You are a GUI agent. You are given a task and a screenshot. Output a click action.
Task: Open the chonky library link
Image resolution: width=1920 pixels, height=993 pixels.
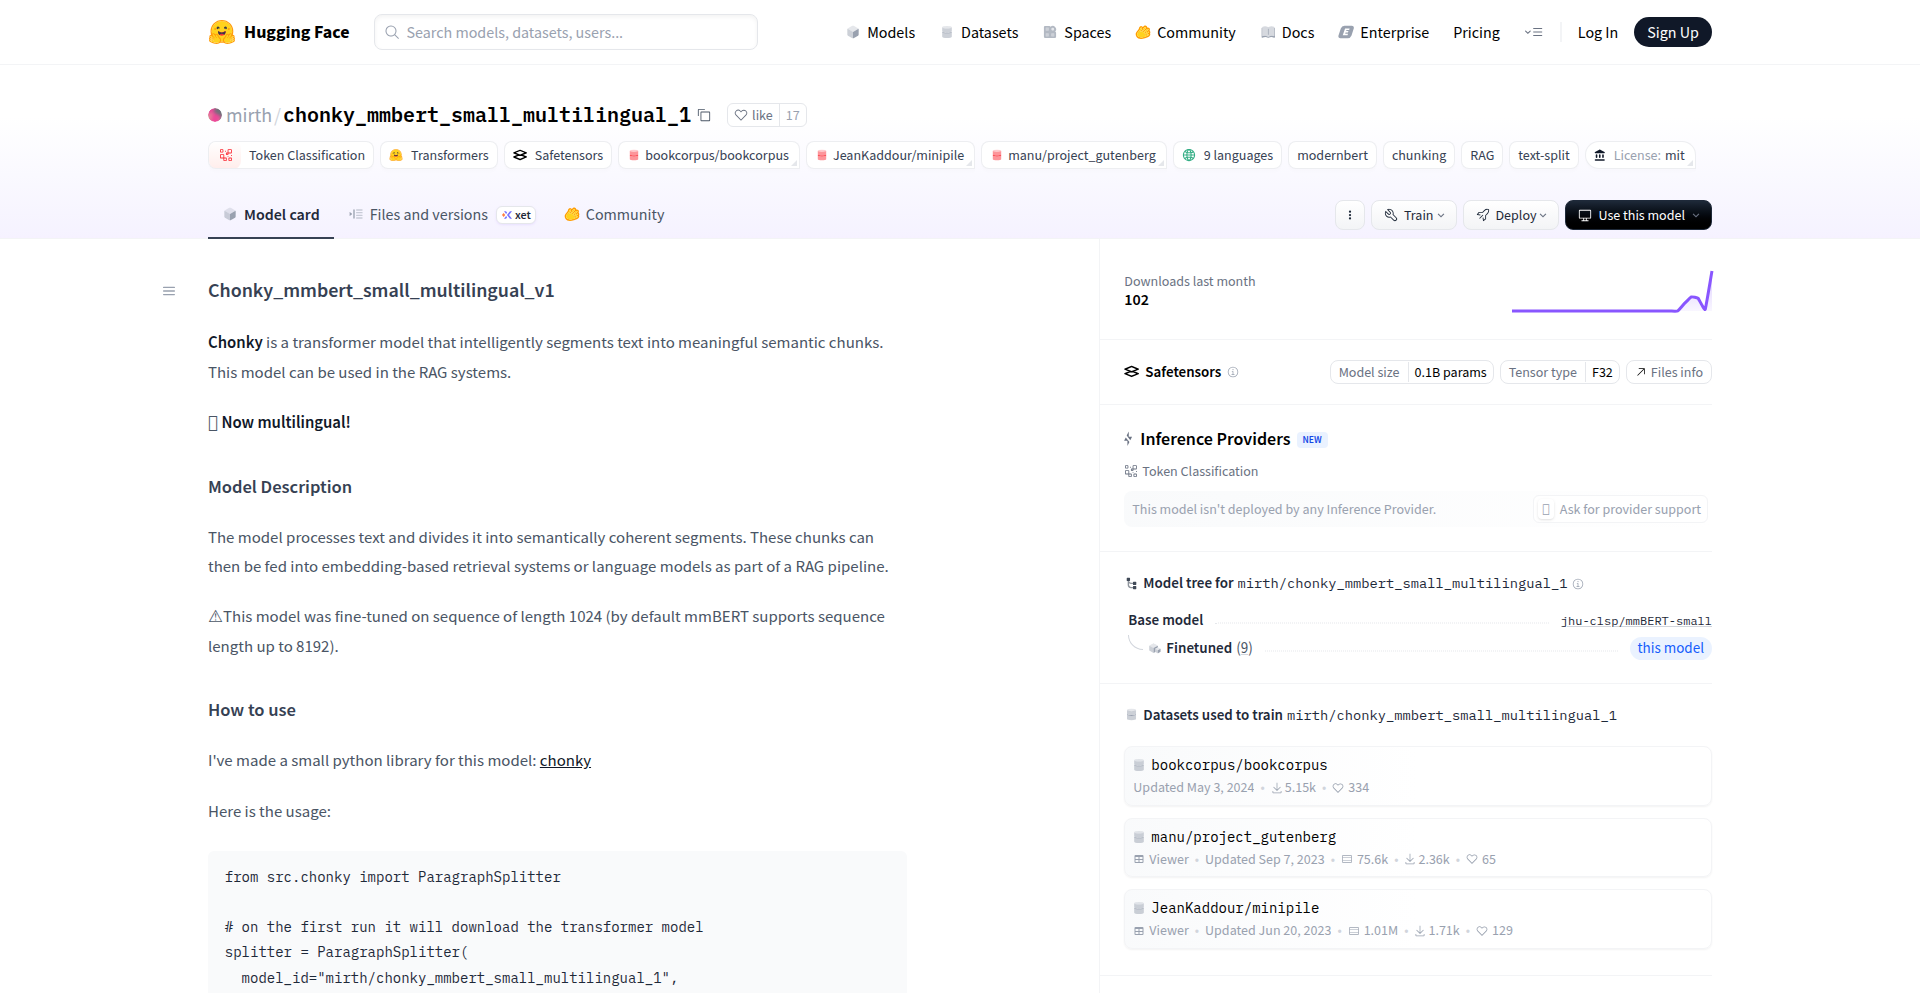pos(565,761)
